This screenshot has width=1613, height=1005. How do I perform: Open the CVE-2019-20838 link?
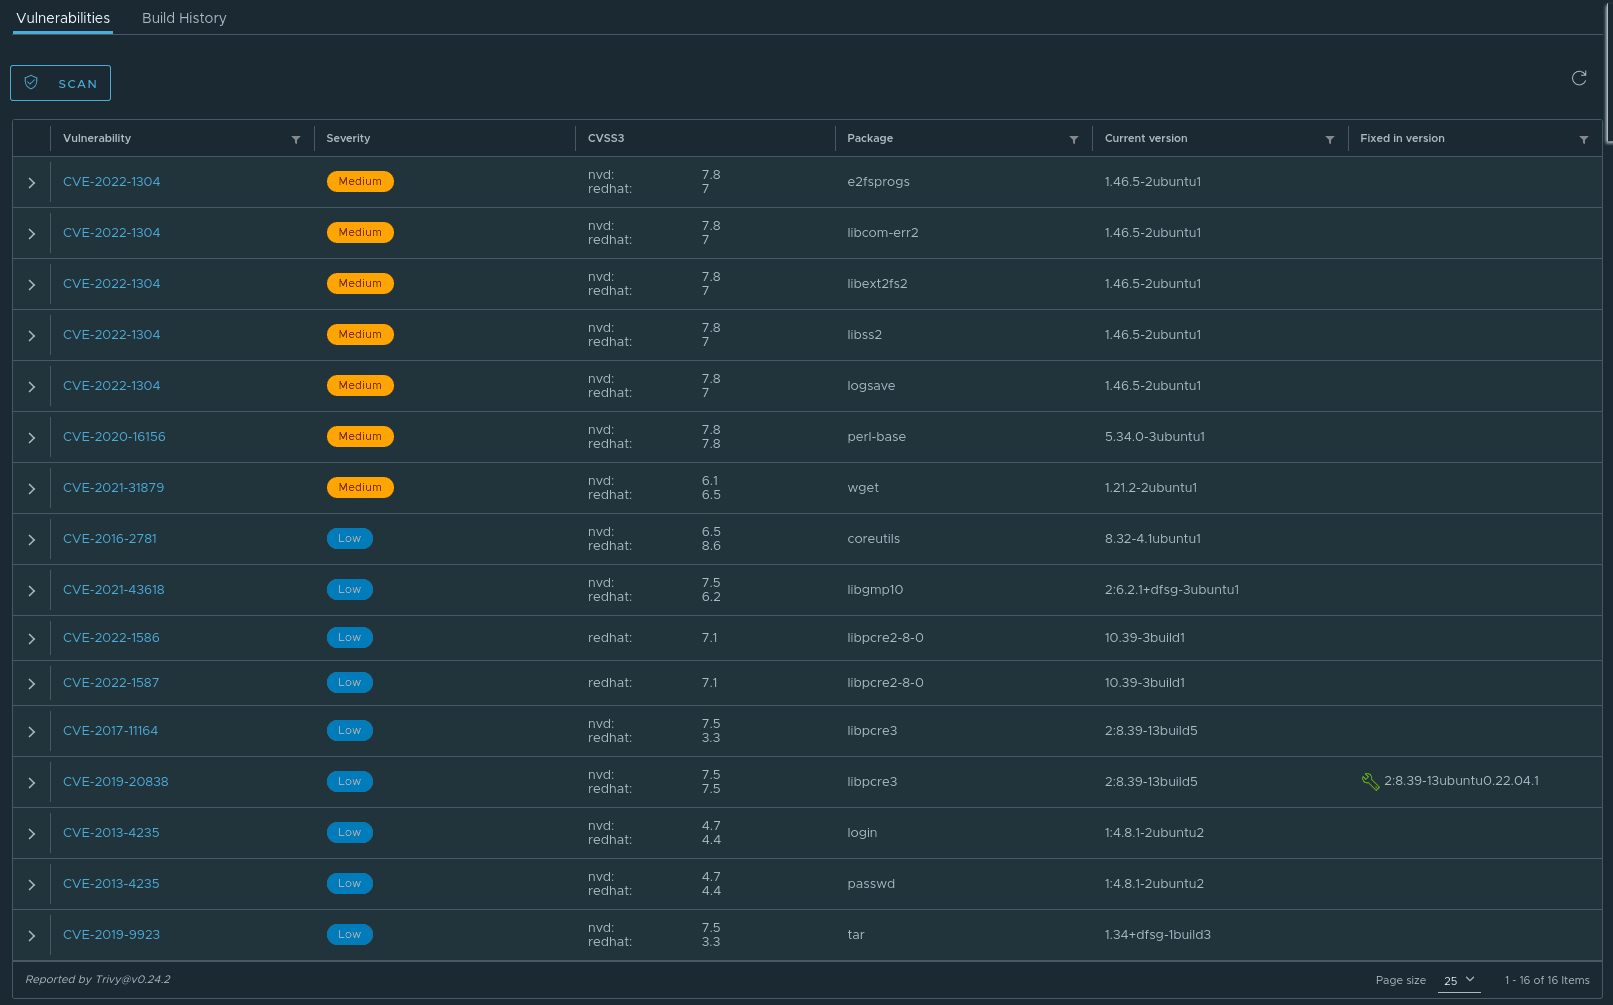pos(115,782)
